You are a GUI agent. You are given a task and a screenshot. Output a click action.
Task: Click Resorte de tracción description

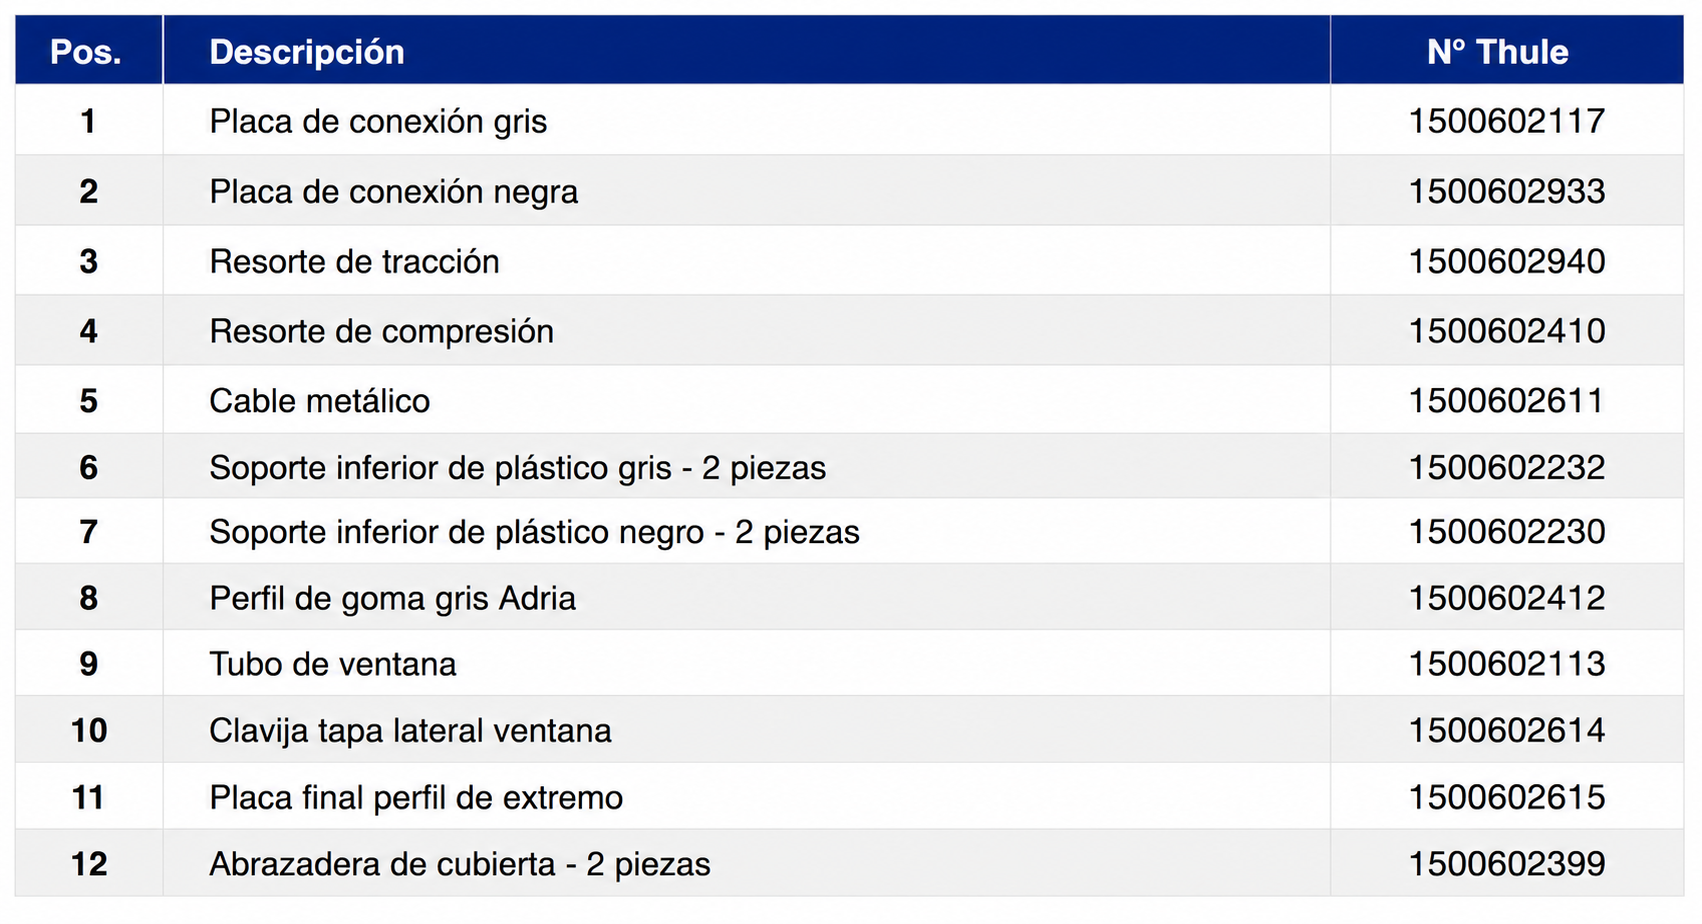click(354, 261)
